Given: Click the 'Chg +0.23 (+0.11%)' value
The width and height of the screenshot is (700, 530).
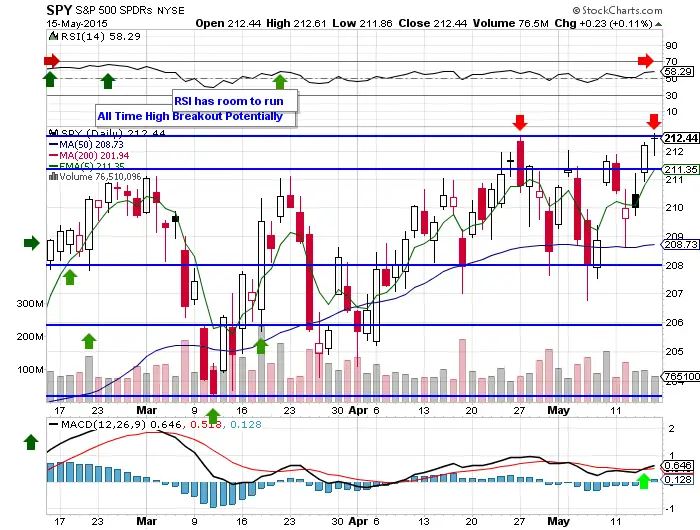Looking at the screenshot, I should tap(603, 23).
